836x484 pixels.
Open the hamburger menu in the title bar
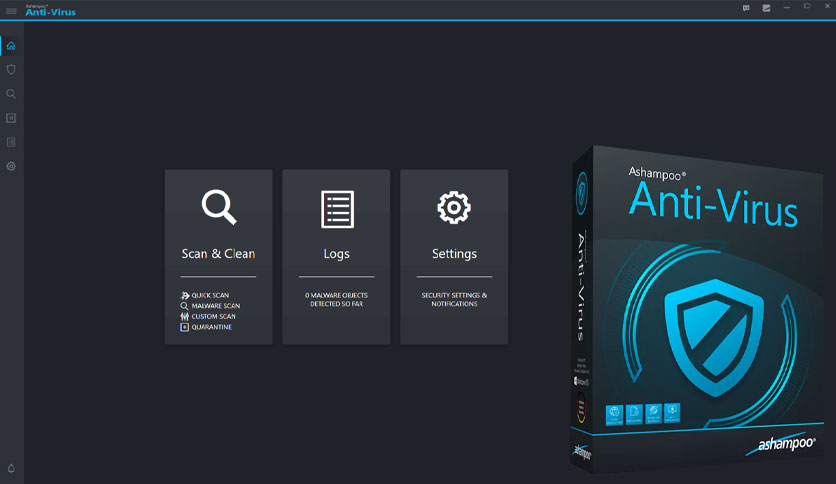(x=11, y=11)
